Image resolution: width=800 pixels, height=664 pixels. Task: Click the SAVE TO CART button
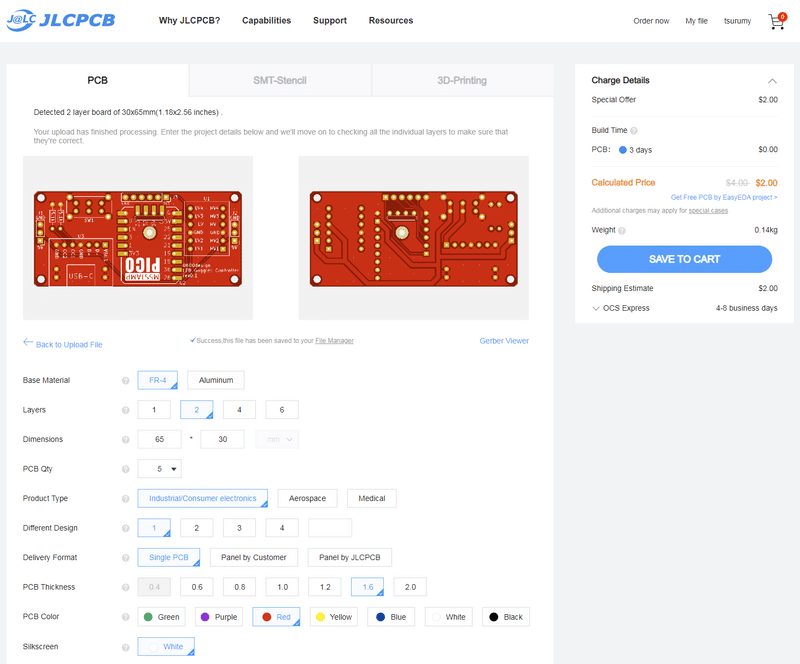click(x=684, y=259)
